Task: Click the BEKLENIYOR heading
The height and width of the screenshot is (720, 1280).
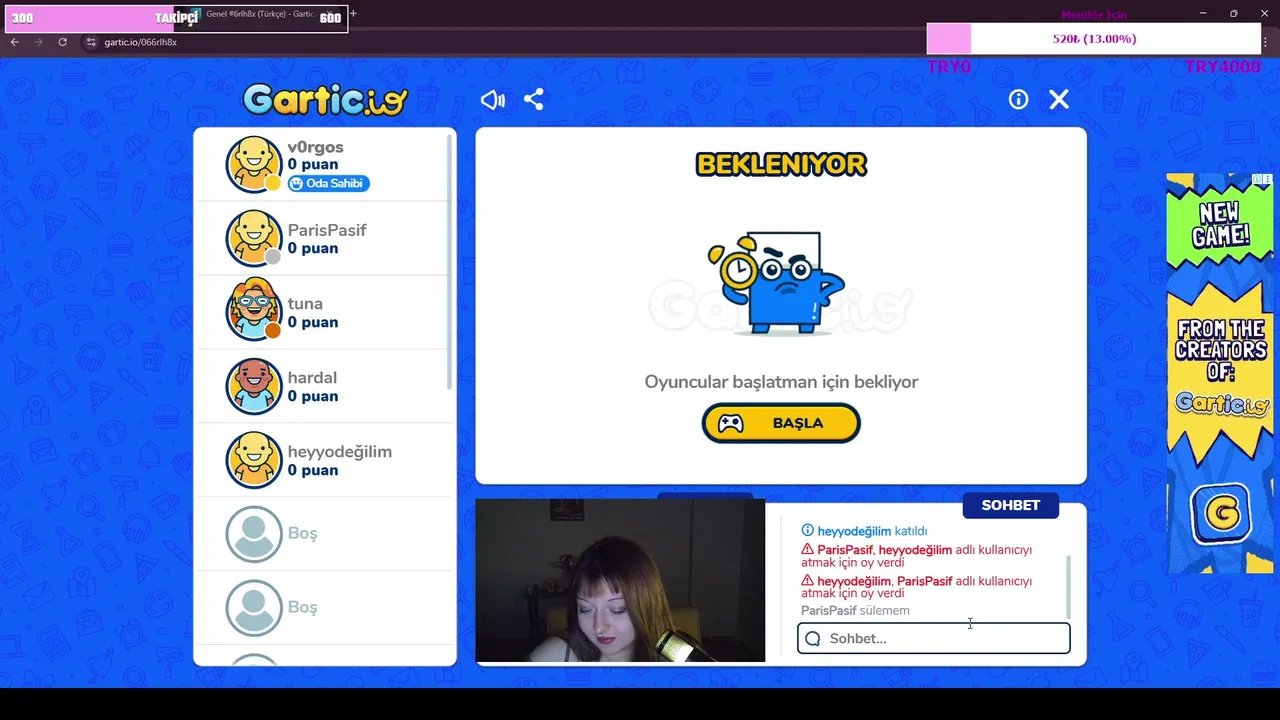Action: (781, 164)
